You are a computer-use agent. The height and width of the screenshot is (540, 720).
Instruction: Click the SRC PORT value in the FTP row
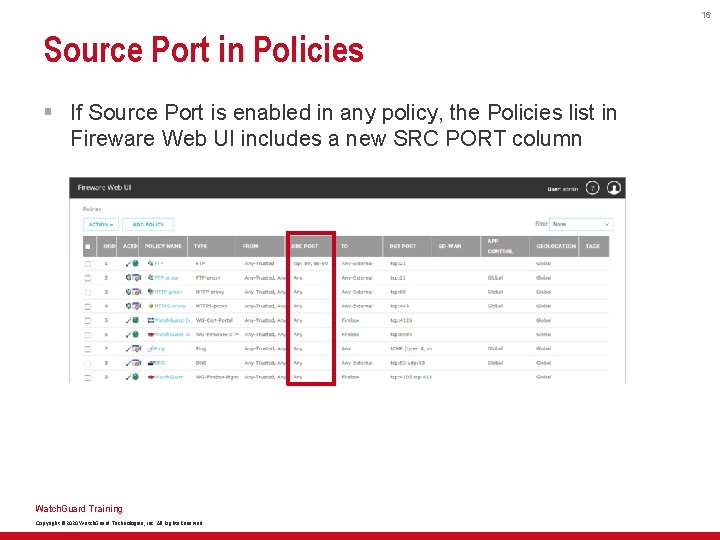click(311, 264)
